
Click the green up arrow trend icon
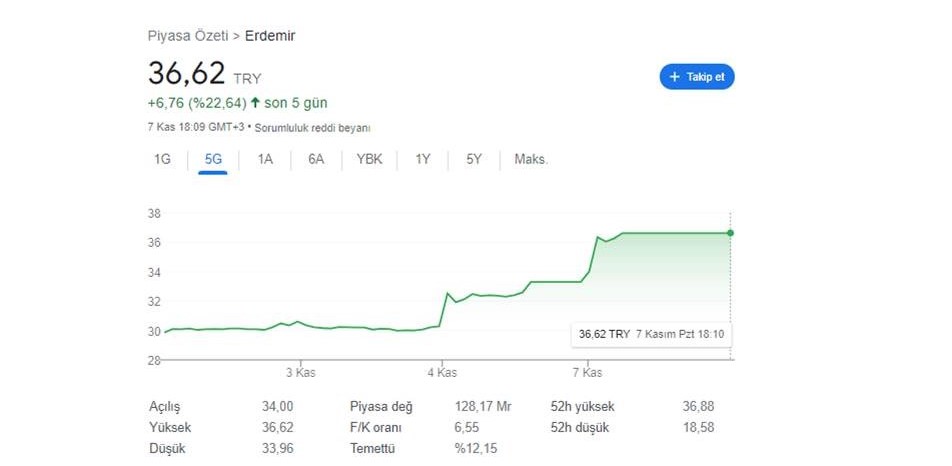[255, 103]
